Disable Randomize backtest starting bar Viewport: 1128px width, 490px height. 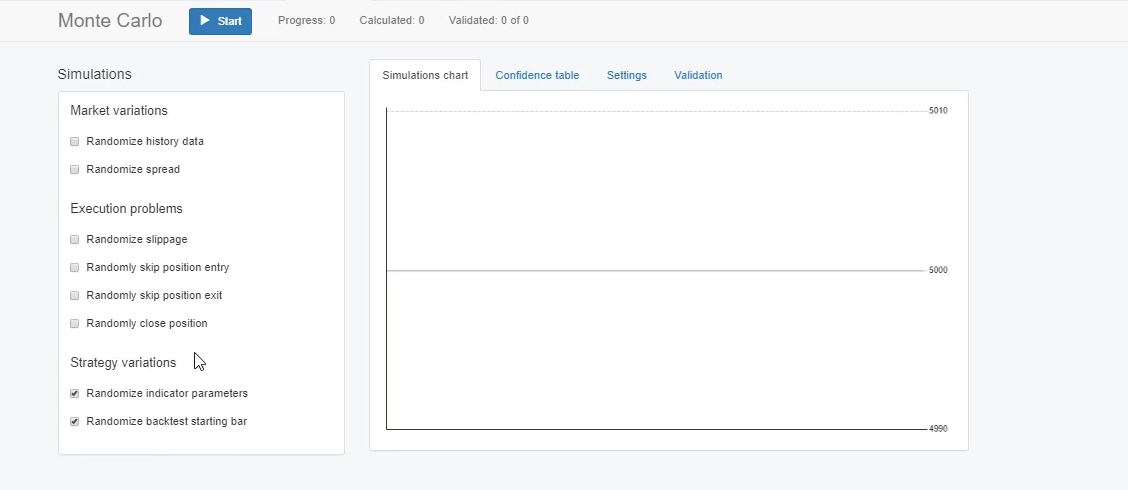pyautogui.click(x=75, y=422)
